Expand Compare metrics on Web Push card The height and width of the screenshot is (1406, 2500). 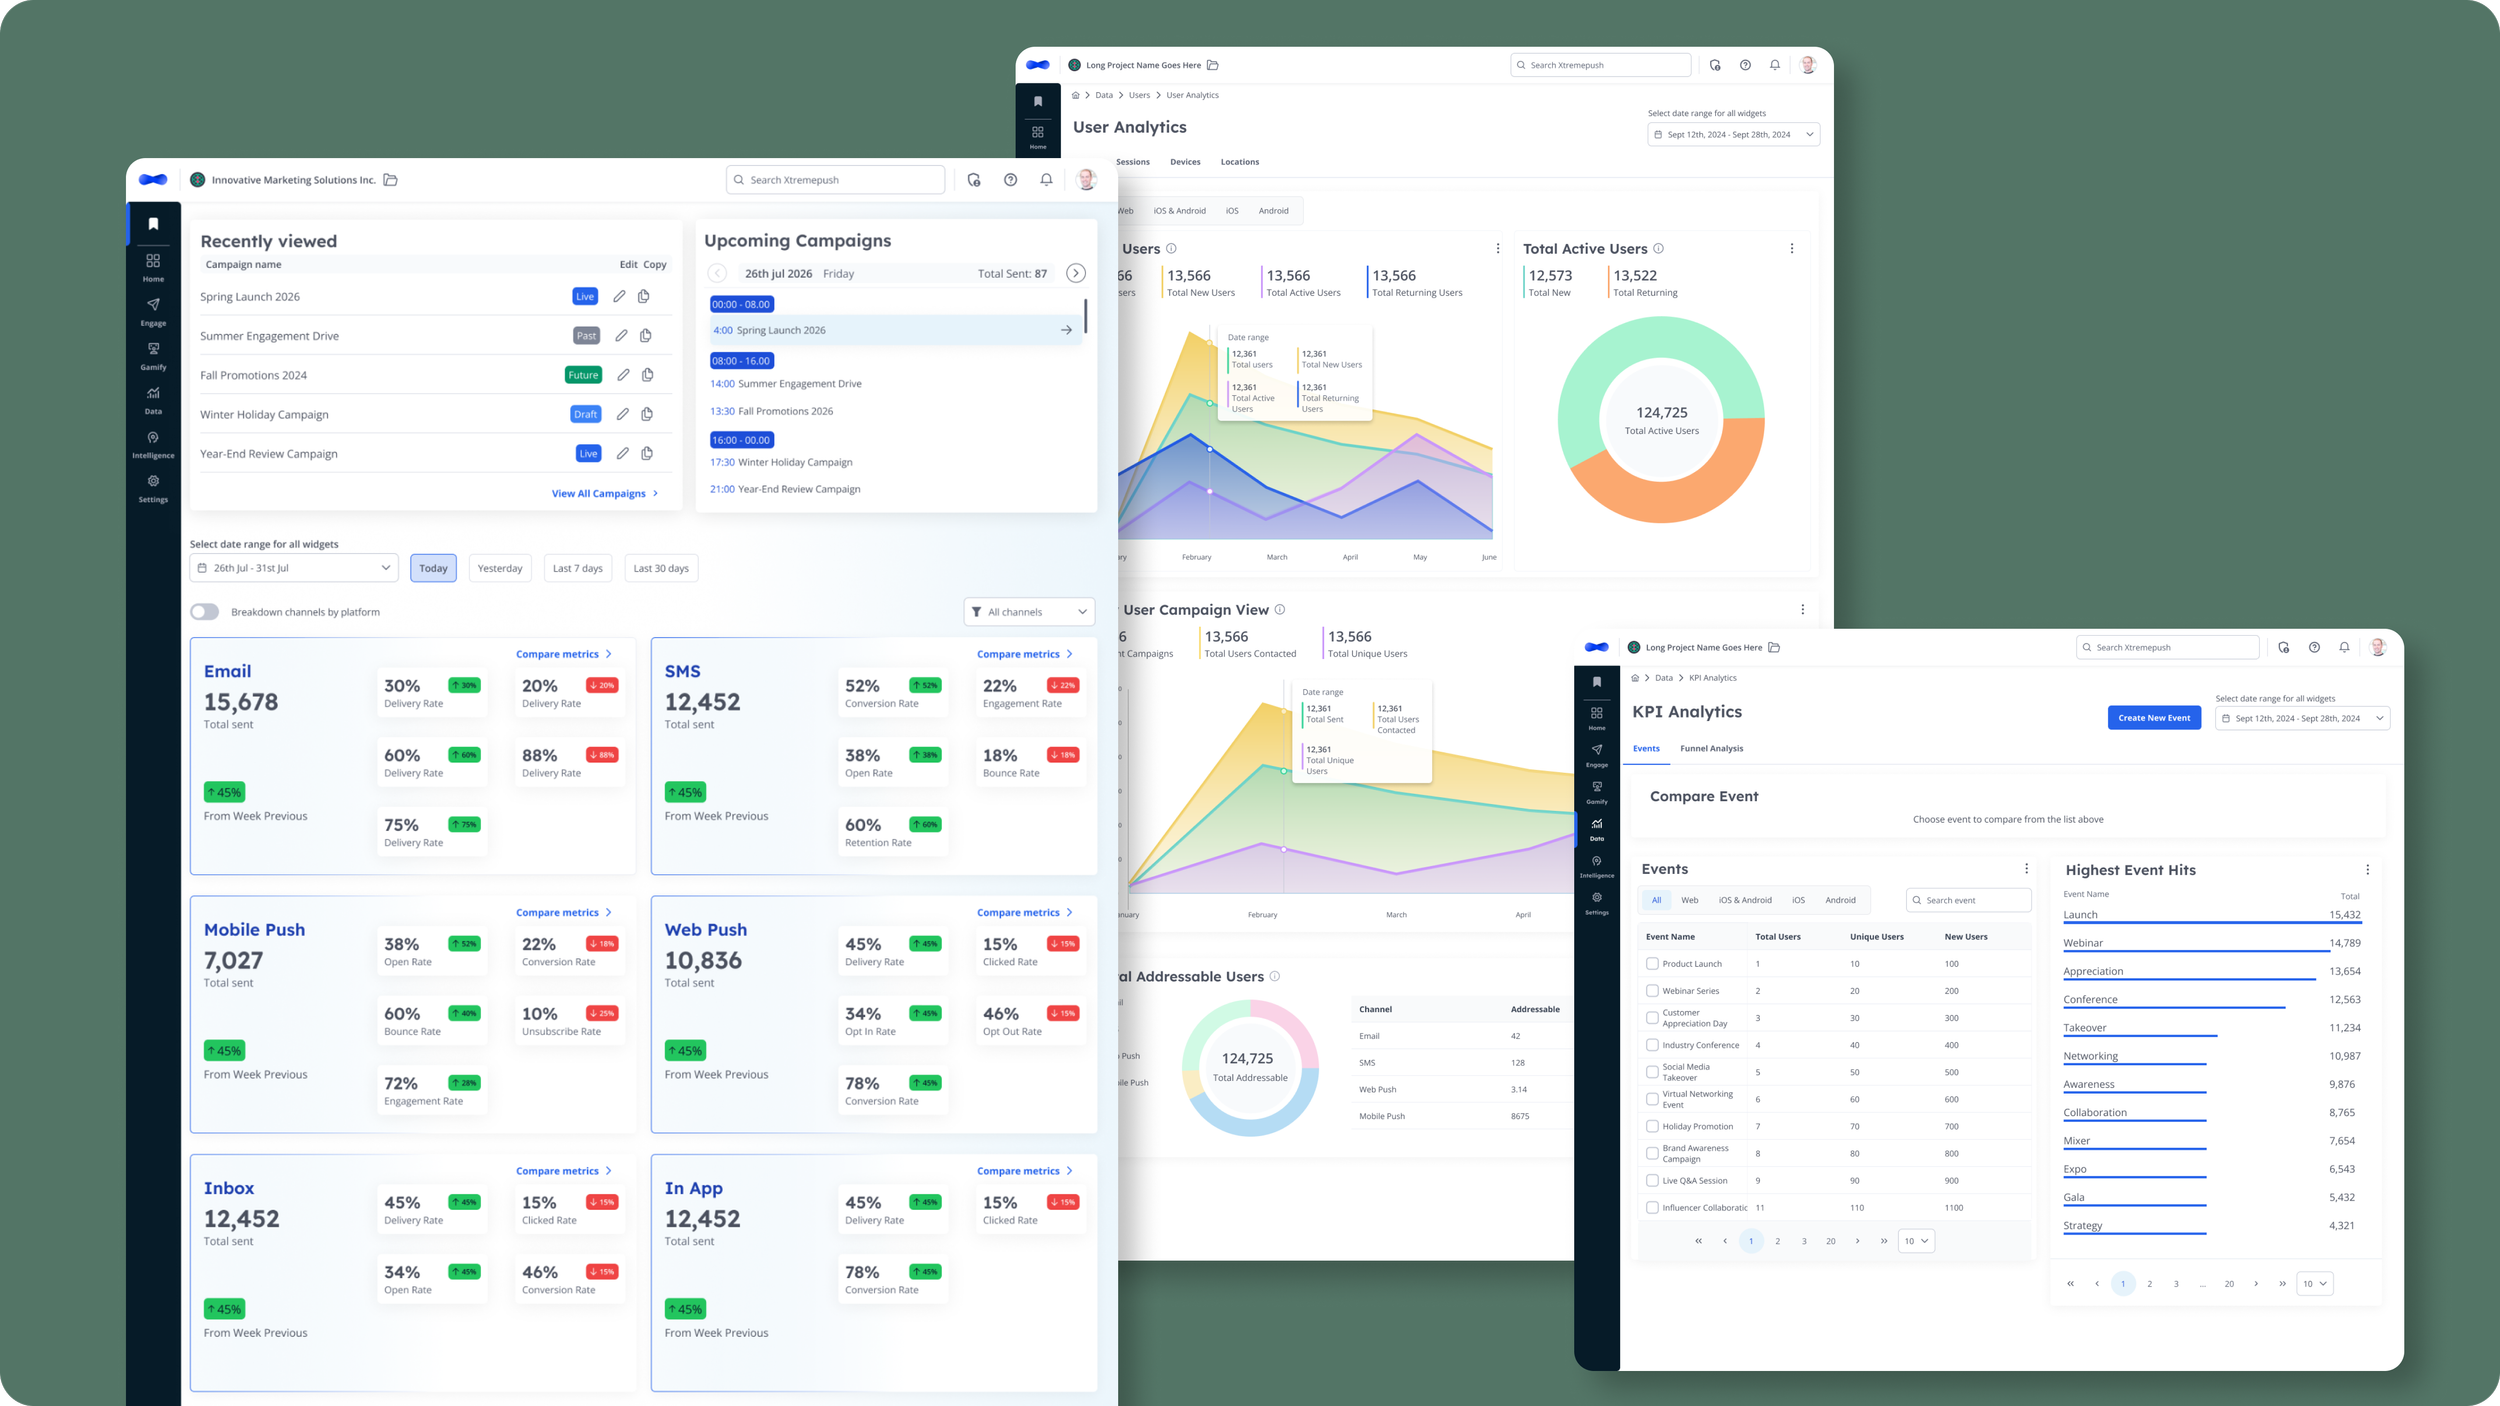pyautogui.click(x=1024, y=913)
